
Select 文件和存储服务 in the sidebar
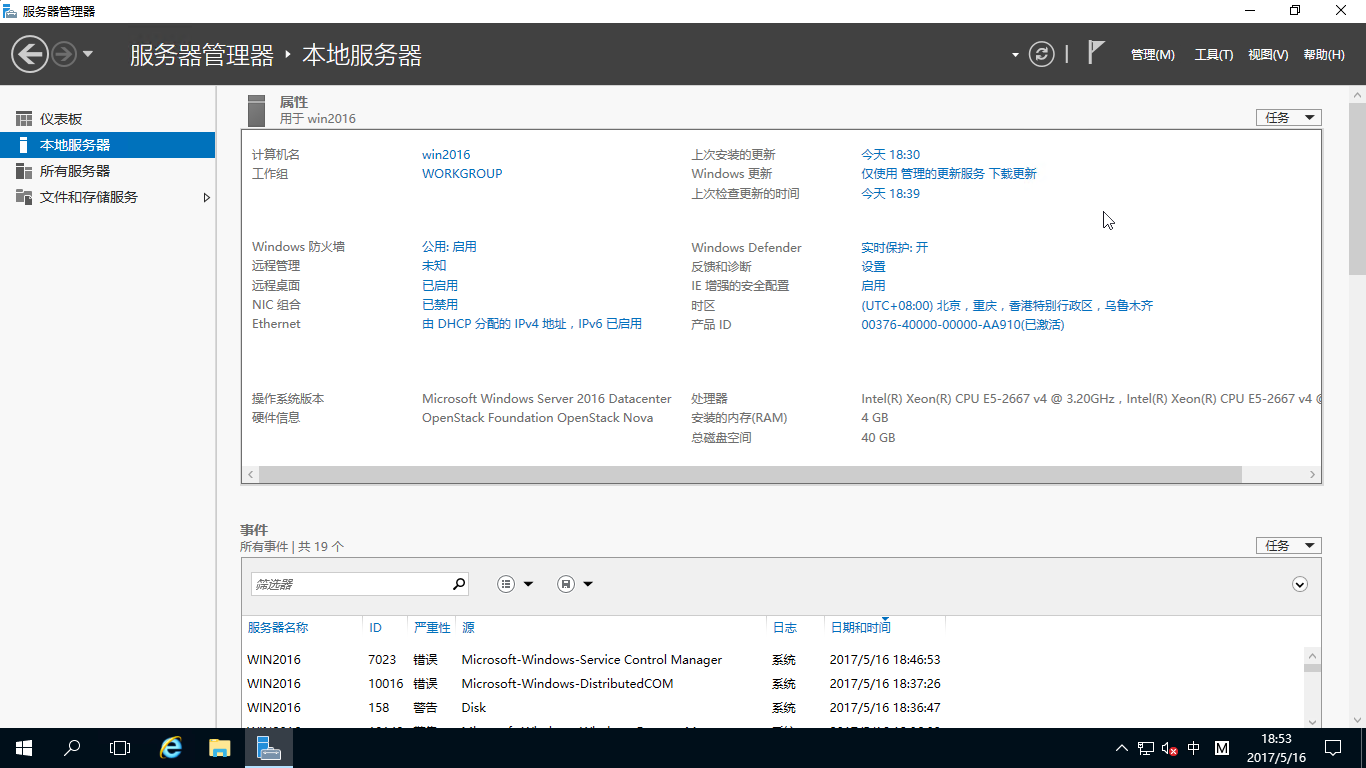click(x=107, y=197)
